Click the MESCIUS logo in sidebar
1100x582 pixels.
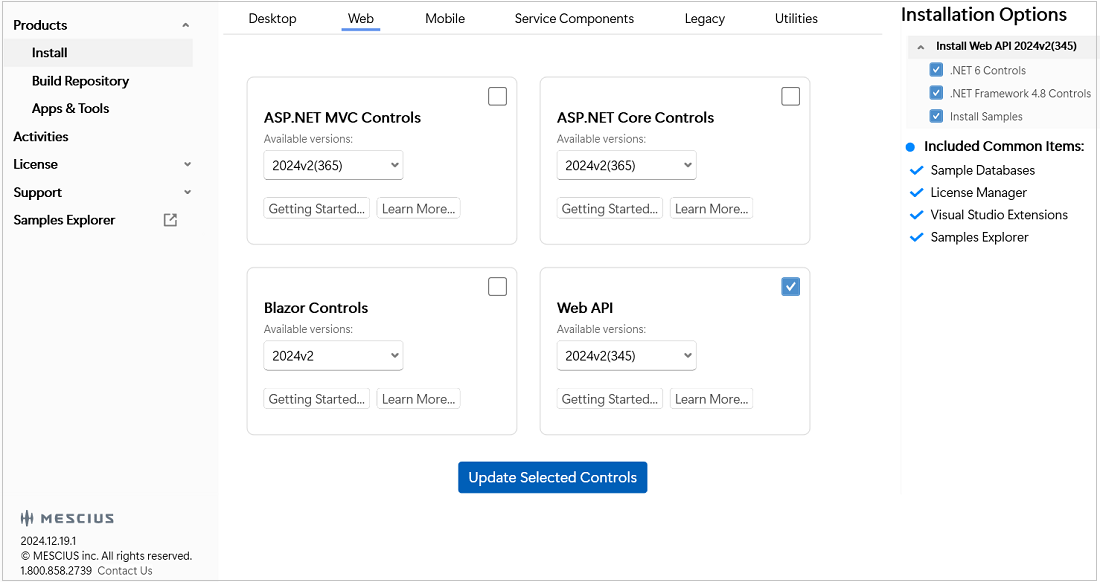[67, 518]
